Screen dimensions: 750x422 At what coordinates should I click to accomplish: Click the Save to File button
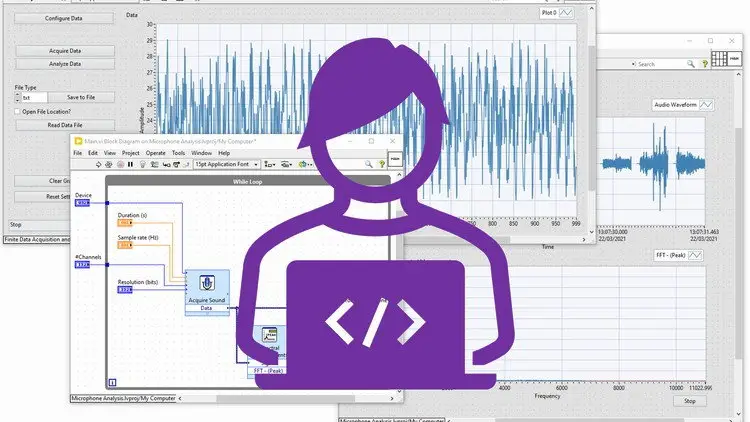pyautogui.click(x=81, y=97)
